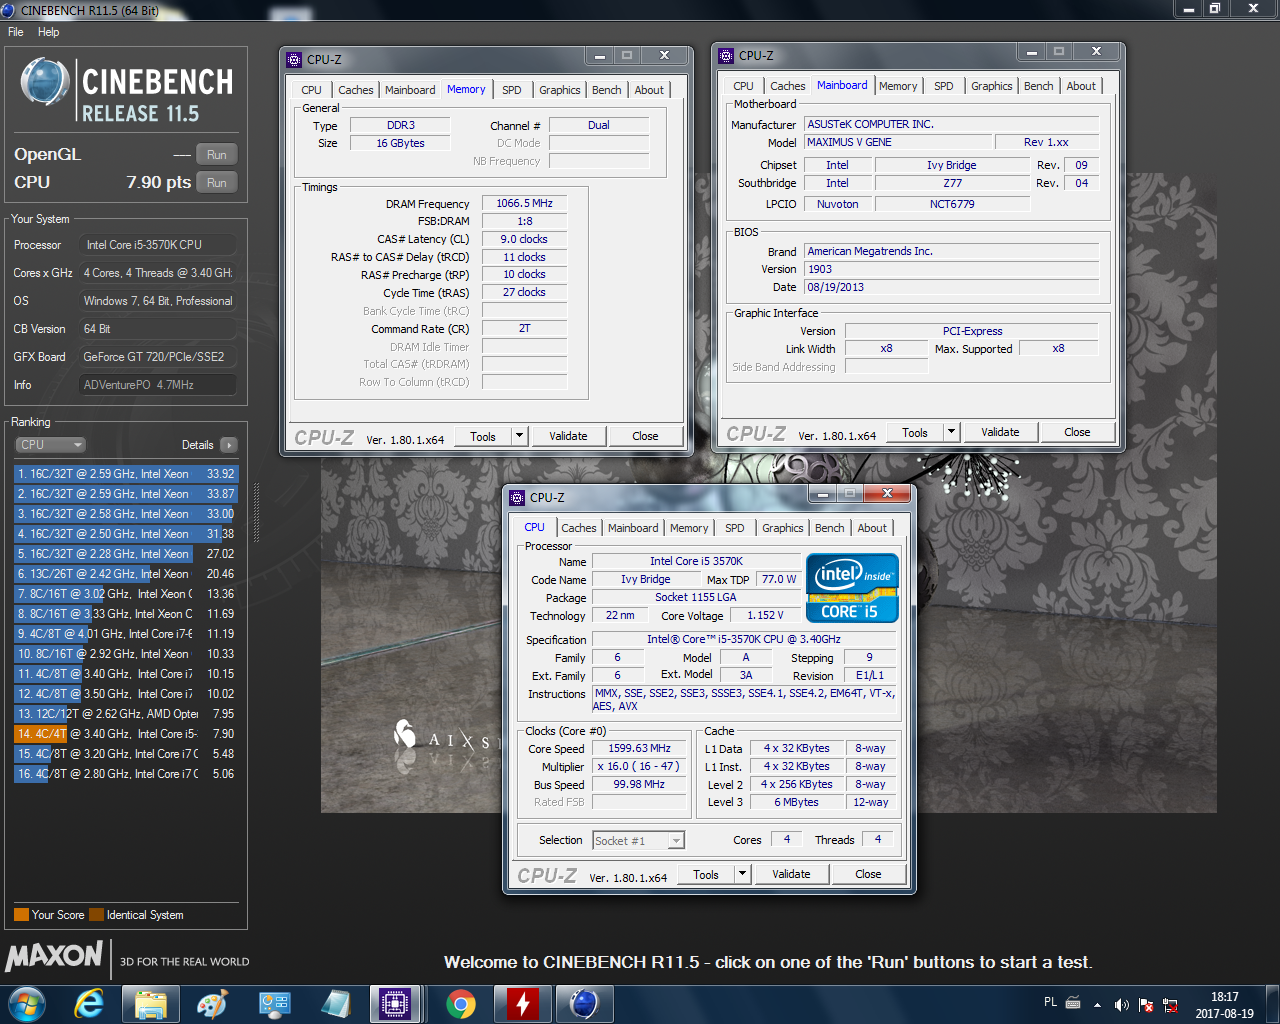
Task: Open Paint from the taskbar
Action: click(x=212, y=1004)
